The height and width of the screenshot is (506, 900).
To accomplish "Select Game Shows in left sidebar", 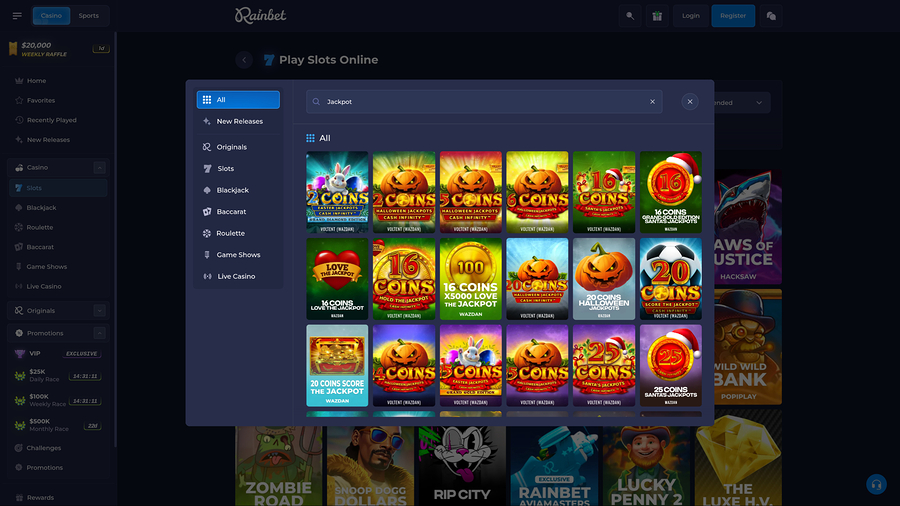I will [58, 267].
